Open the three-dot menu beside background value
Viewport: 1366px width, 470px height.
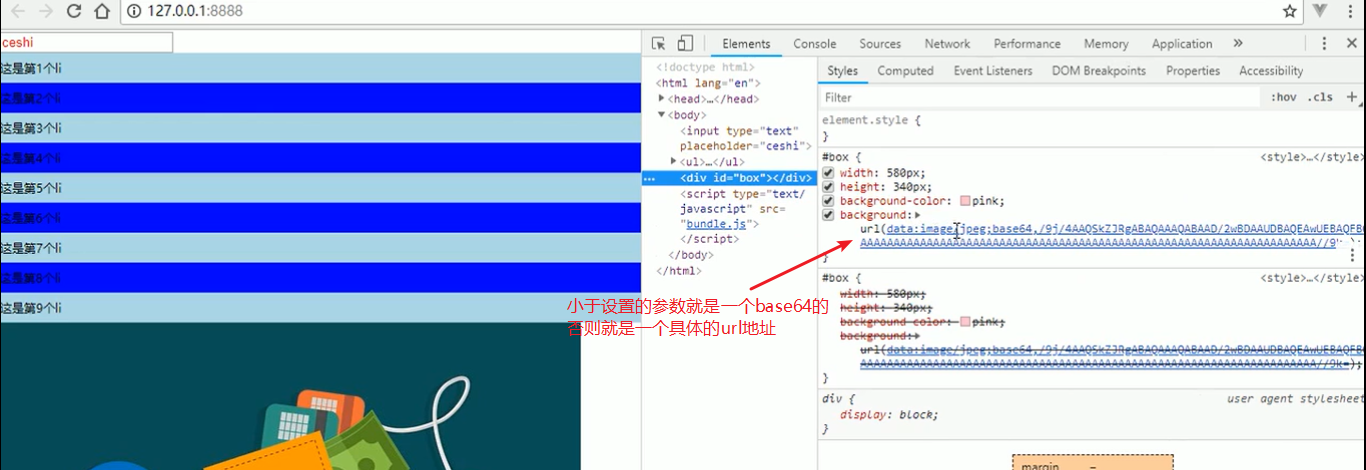pyautogui.click(x=1353, y=255)
